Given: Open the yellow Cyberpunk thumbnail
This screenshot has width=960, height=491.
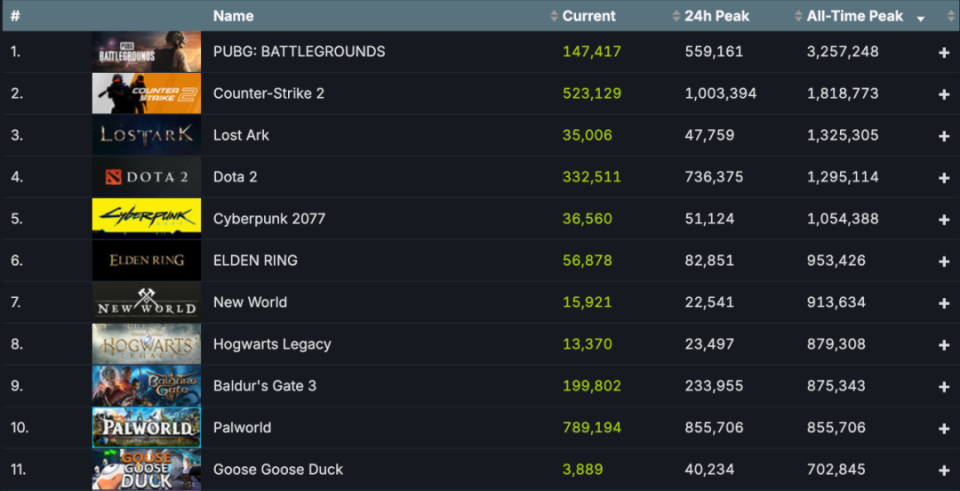Looking at the screenshot, I should pos(146,219).
